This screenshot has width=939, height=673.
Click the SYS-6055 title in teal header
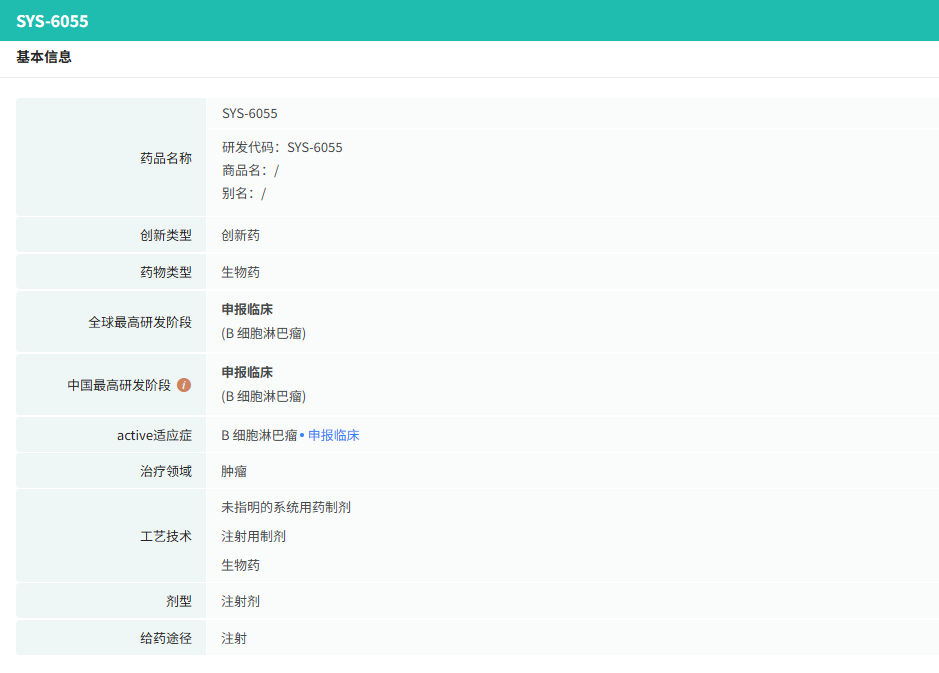pos(52,20)
